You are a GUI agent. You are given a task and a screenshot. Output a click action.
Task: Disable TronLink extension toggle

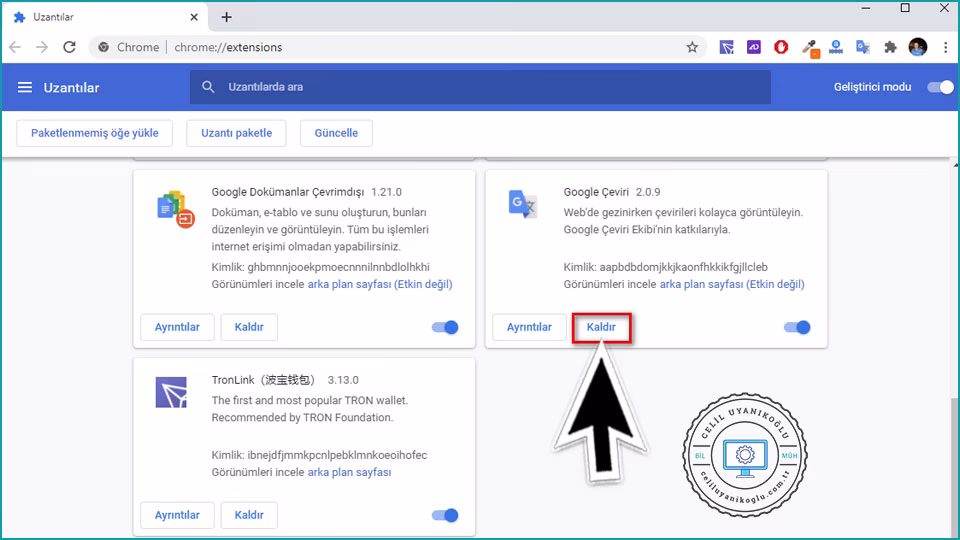445,515
